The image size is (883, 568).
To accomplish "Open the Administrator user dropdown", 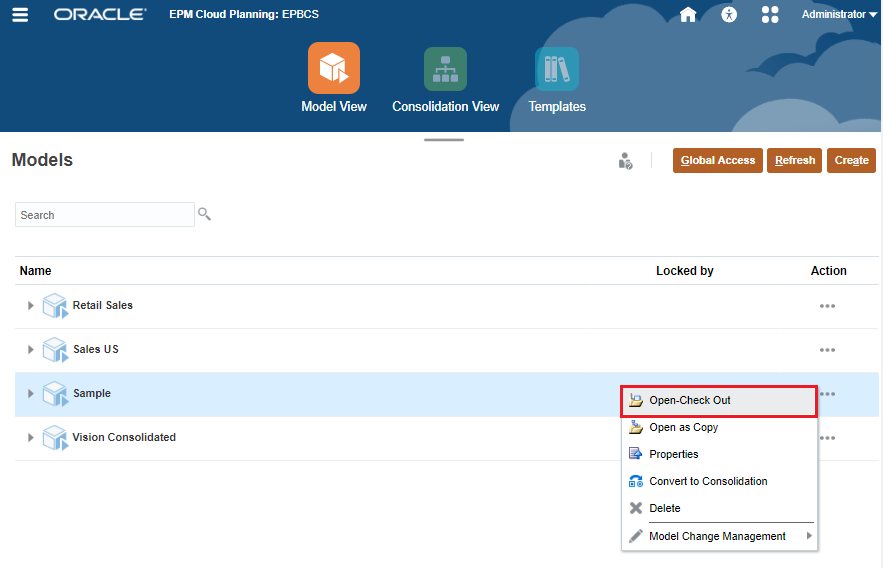I will pyautogui.click(x=839, y=15).
